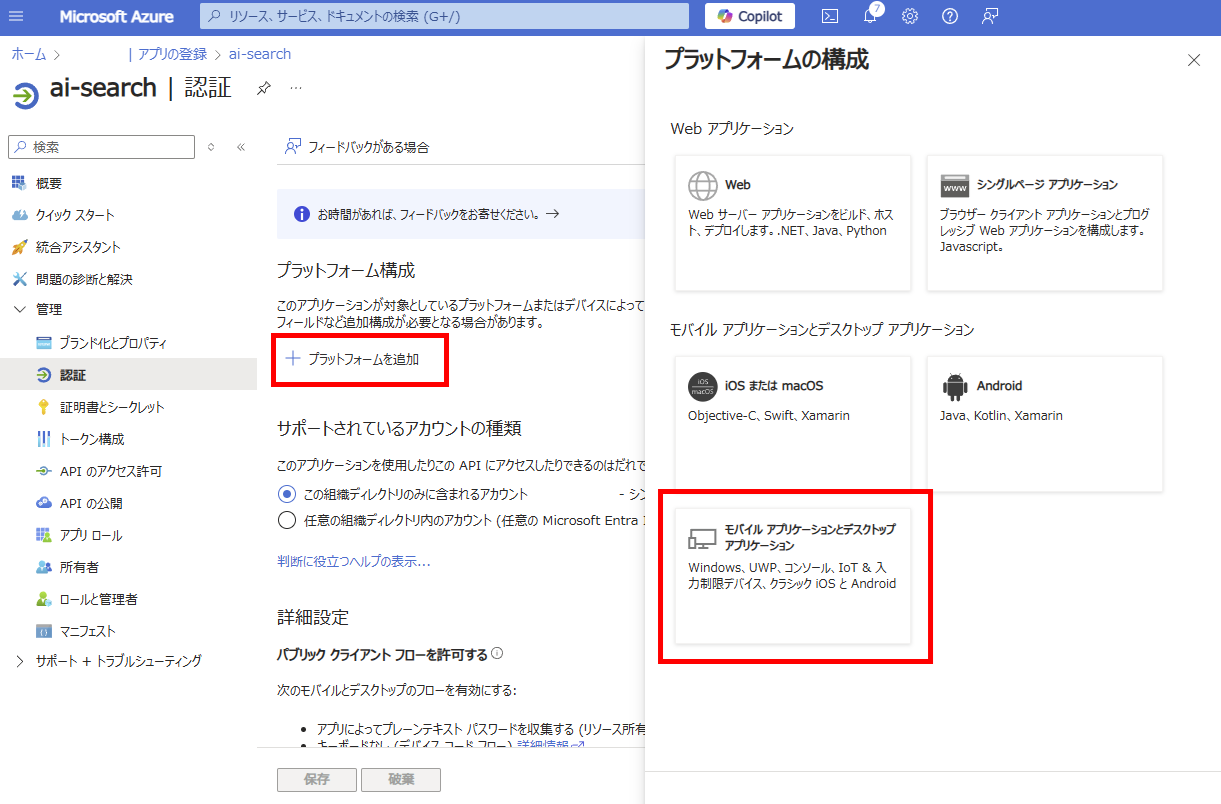1221x804 pixels.
Task: Open the portal settings gear
Action: tap(909, 16)
